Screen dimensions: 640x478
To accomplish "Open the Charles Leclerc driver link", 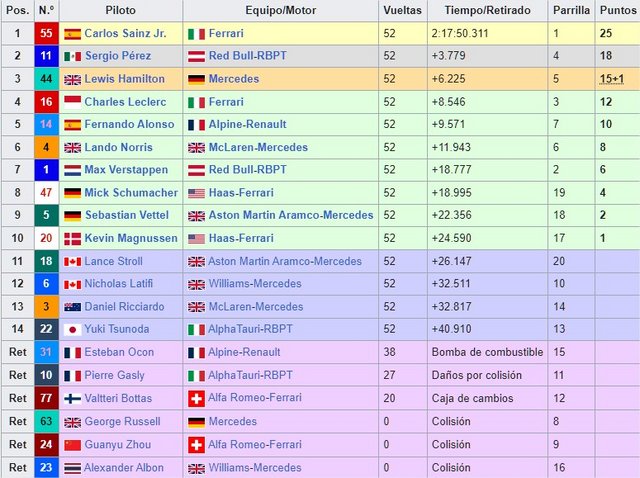I will [x=125, y=102].
